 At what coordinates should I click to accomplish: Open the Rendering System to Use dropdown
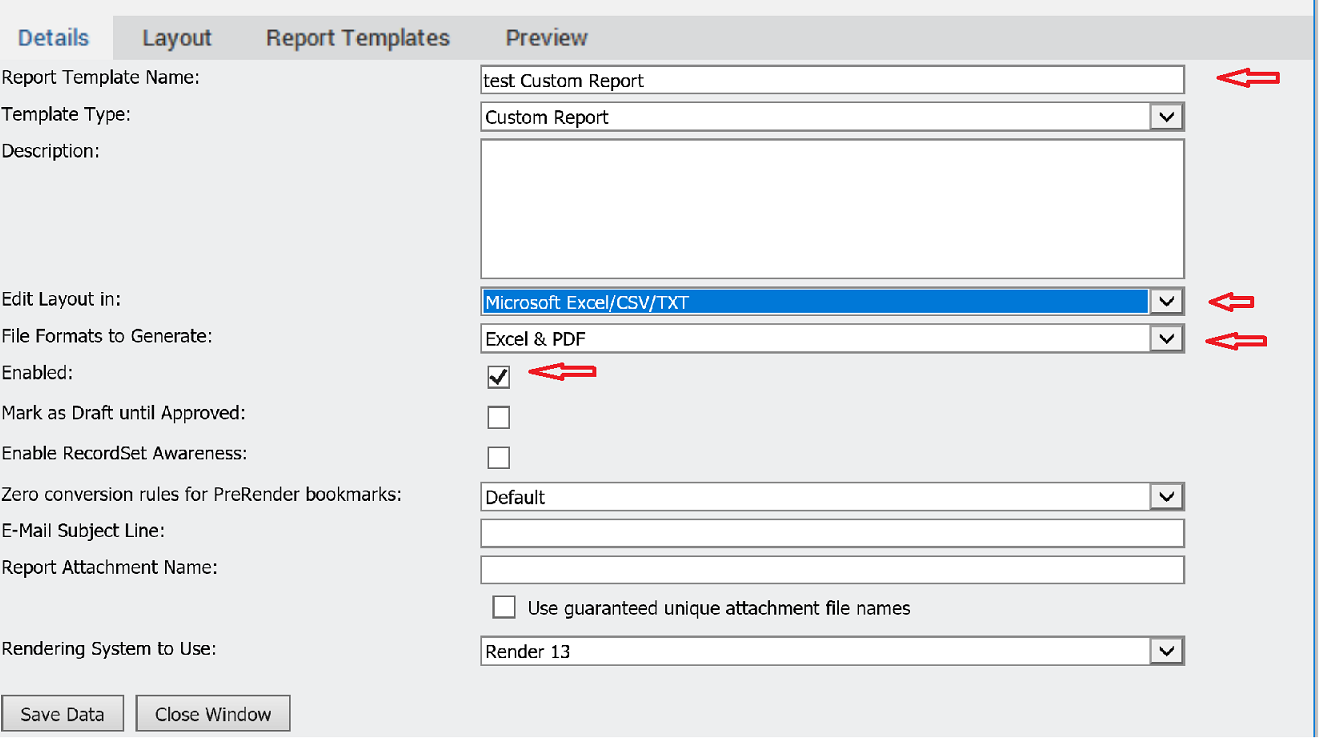pyautogui.click(x=832, y=651)
